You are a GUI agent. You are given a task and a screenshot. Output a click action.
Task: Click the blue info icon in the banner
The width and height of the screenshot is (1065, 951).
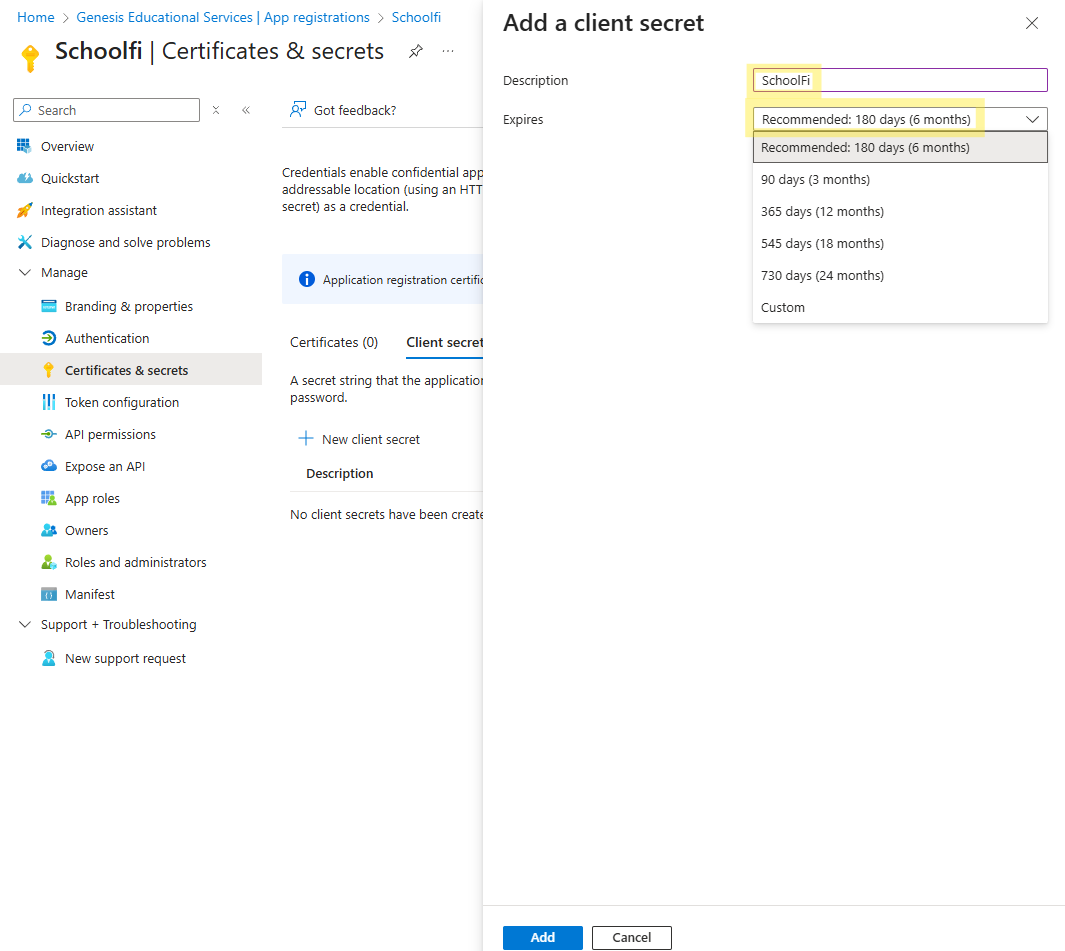(307, 279)
